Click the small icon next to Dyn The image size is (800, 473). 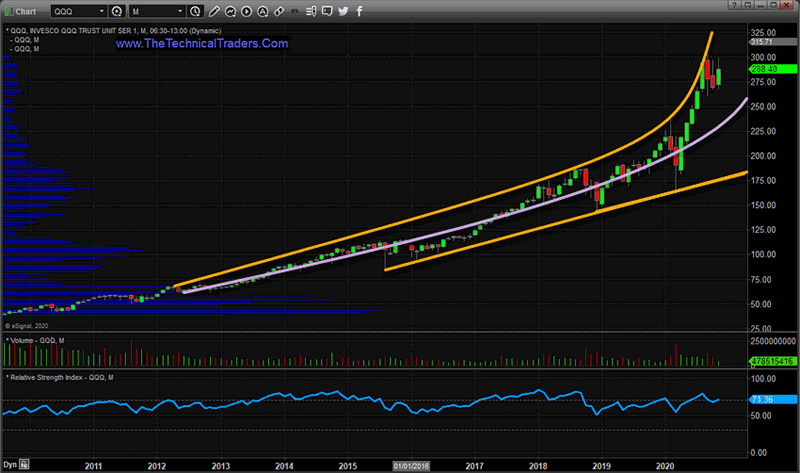coord(25,466)
